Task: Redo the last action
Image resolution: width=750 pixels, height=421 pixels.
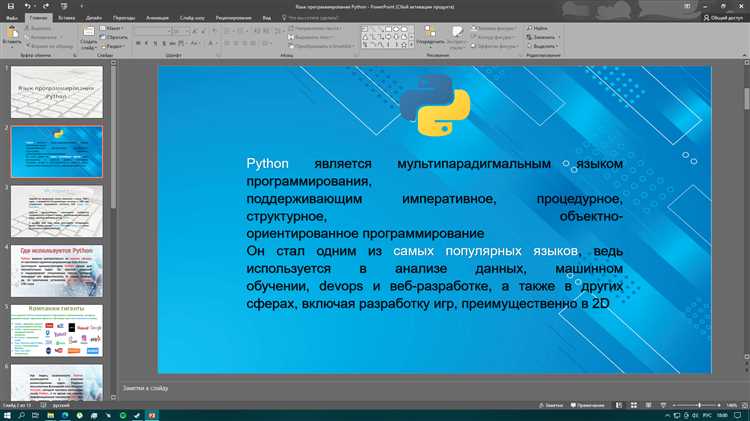Action: point(45,6)
